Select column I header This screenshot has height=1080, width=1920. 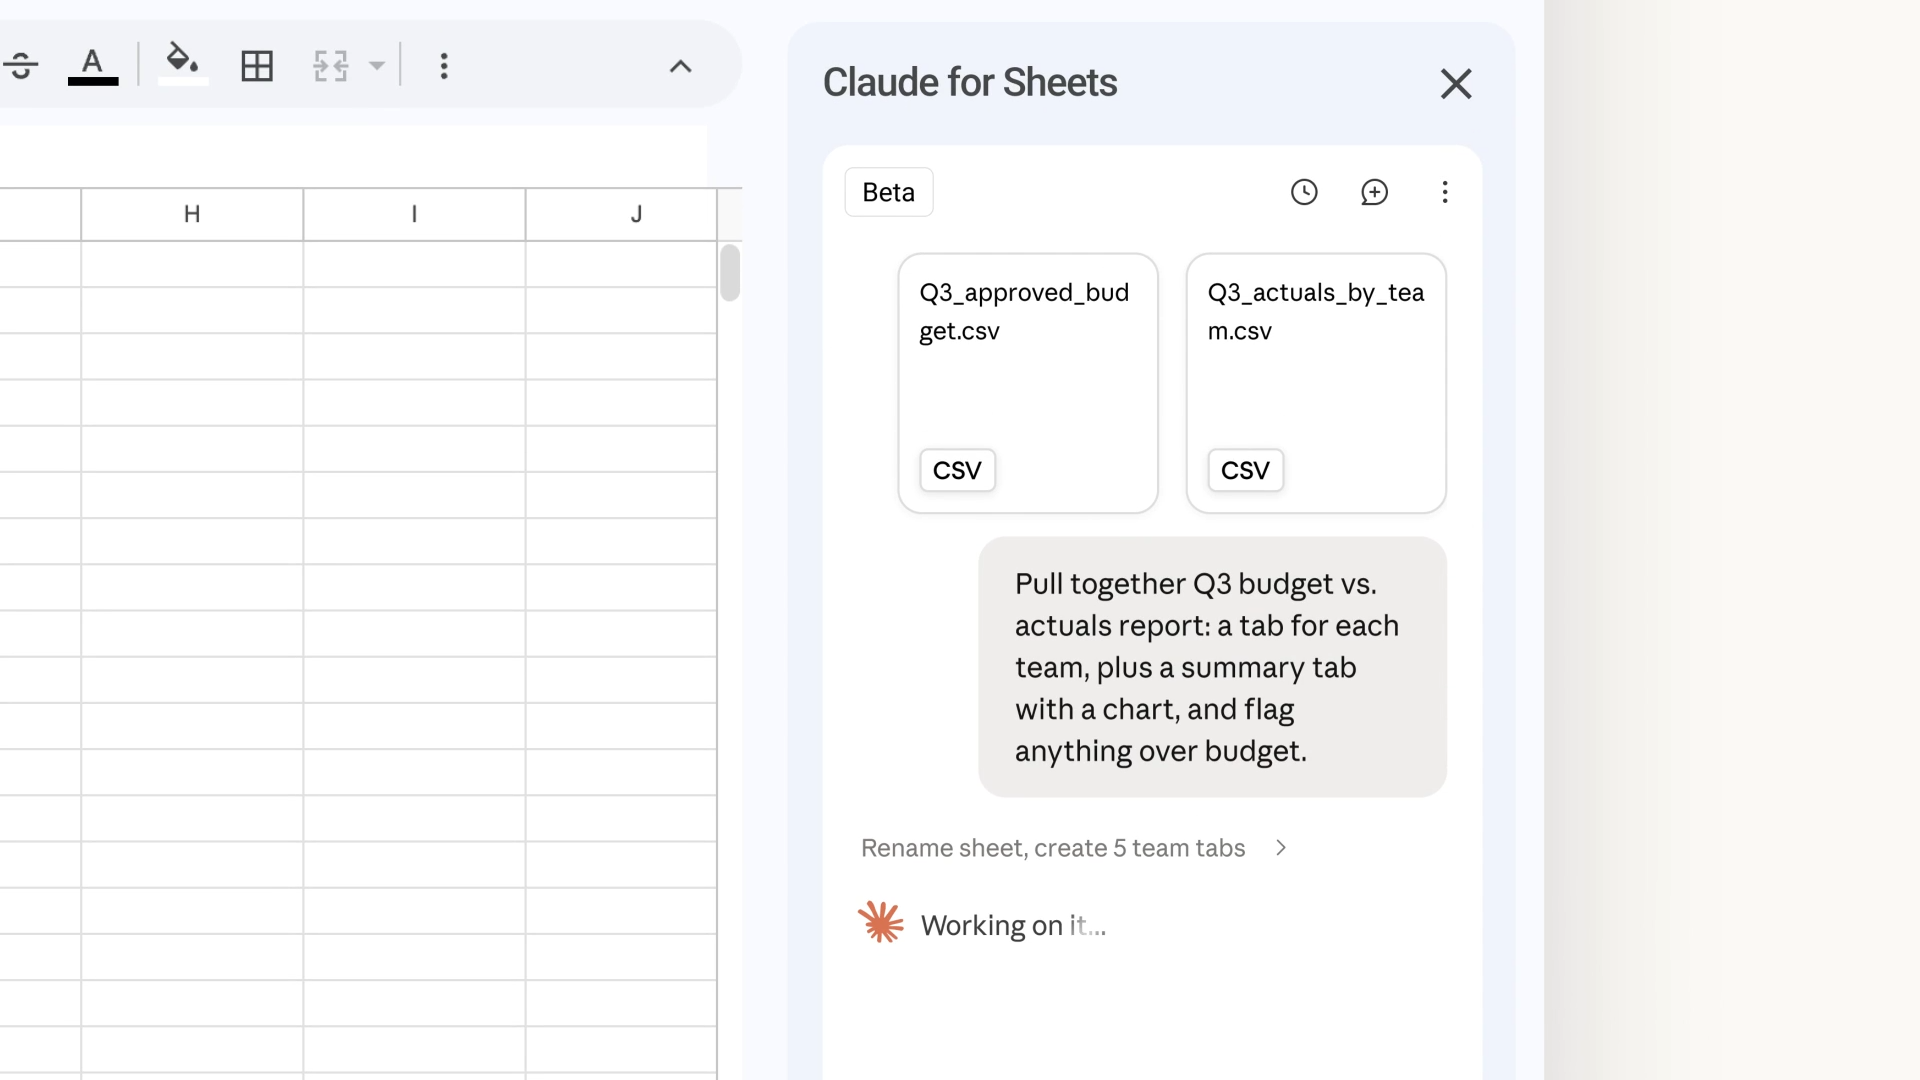tap(414, 214)
